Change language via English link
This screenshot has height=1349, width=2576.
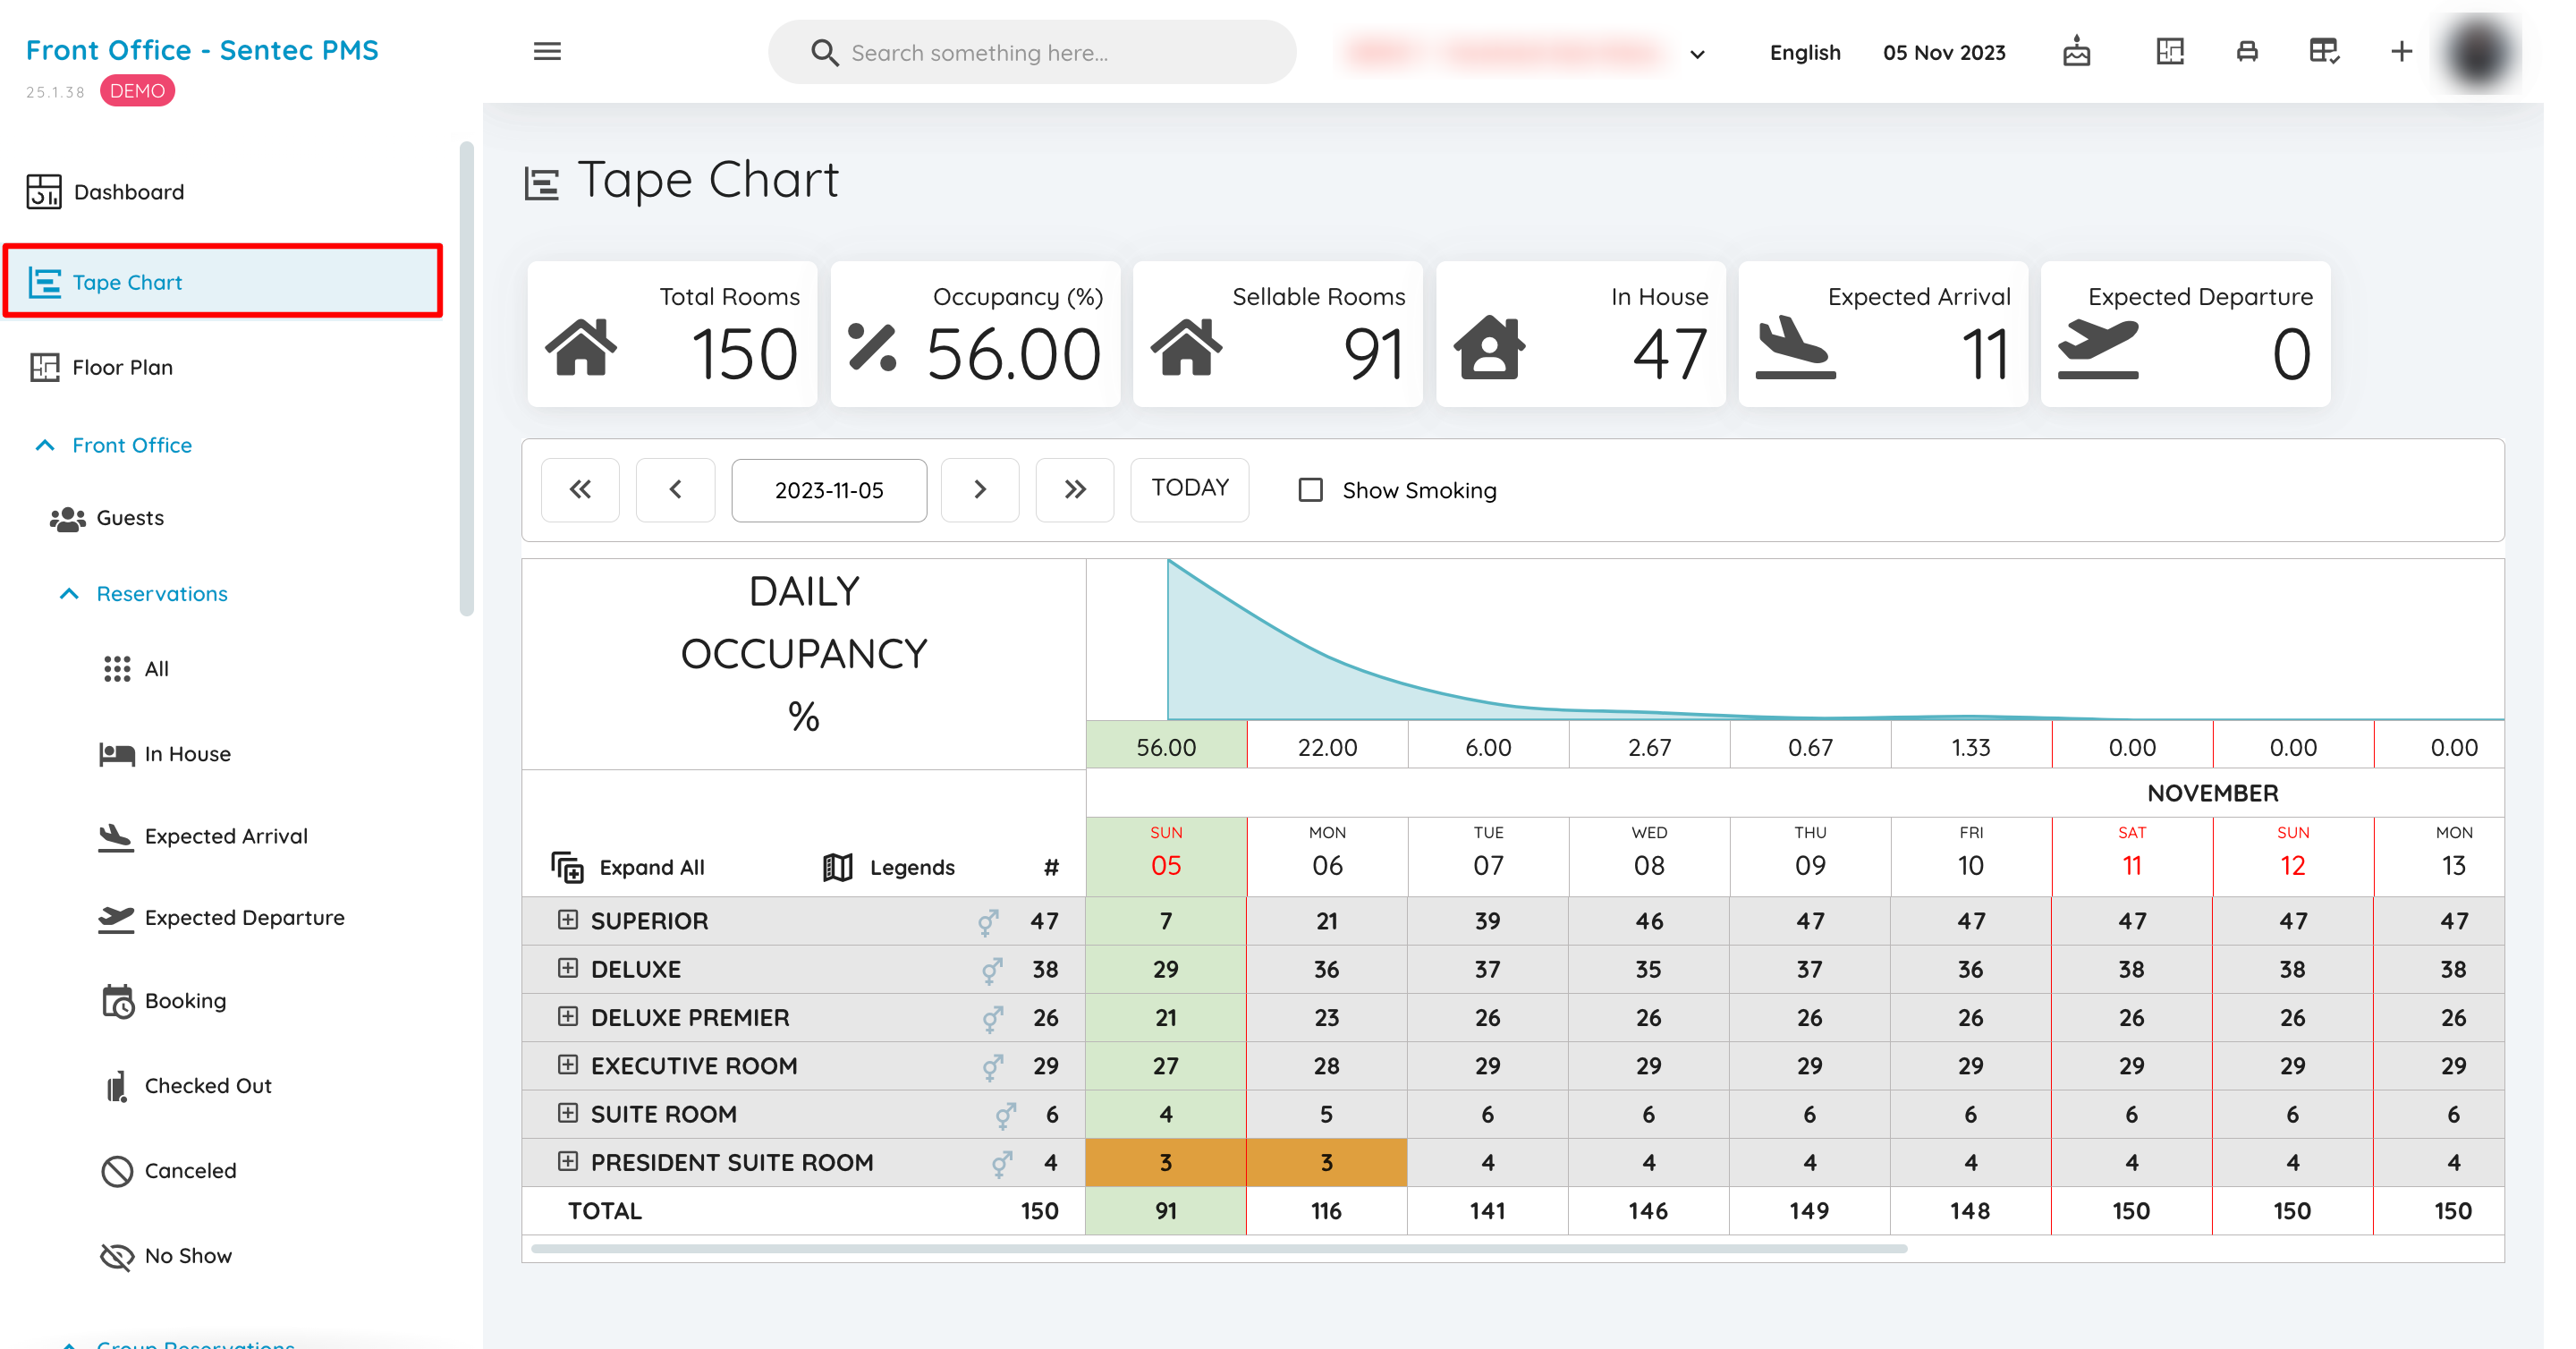[x=1805, y=53]
